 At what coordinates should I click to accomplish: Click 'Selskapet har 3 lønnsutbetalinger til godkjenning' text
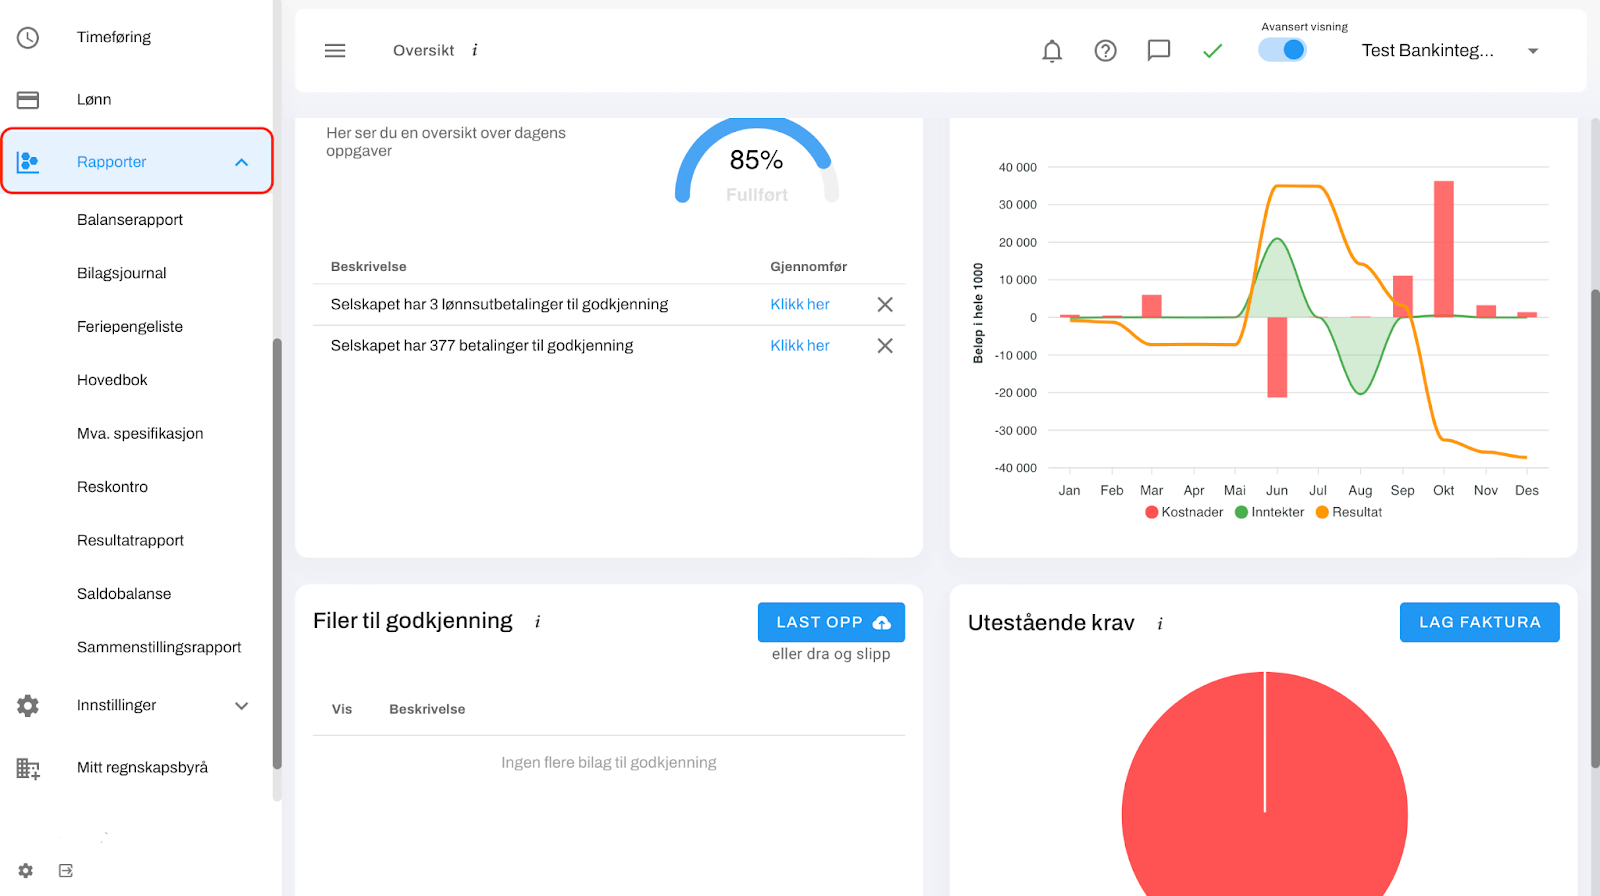pyautogui.click(x=499, y=305)
